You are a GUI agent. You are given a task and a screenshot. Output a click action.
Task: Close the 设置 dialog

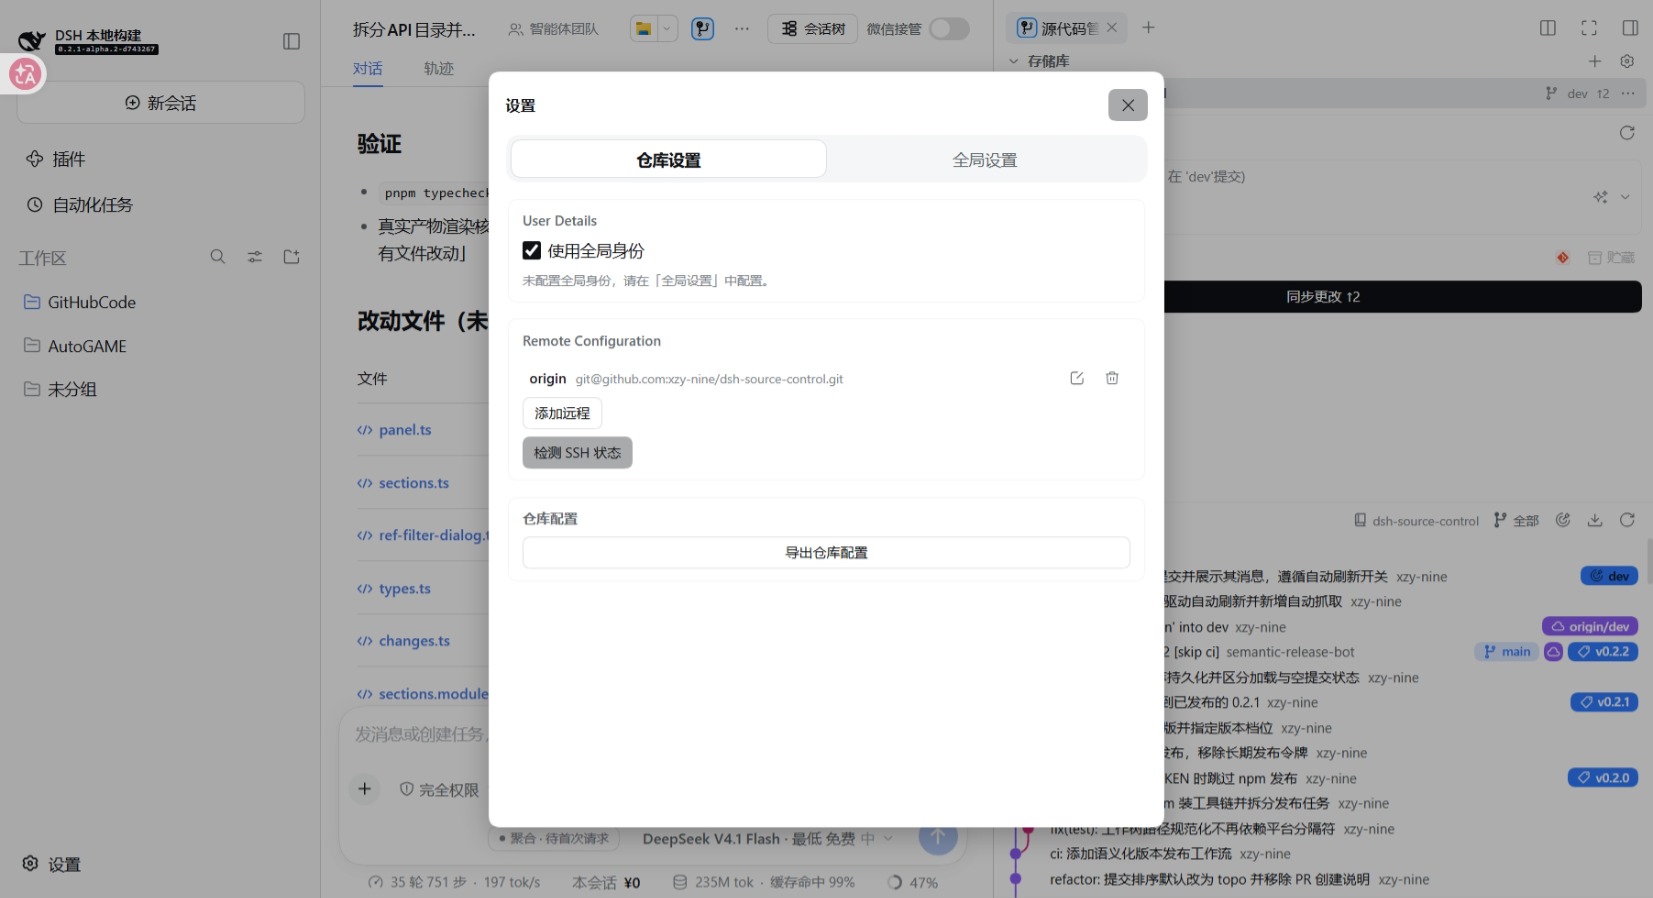coord(1127,105)
